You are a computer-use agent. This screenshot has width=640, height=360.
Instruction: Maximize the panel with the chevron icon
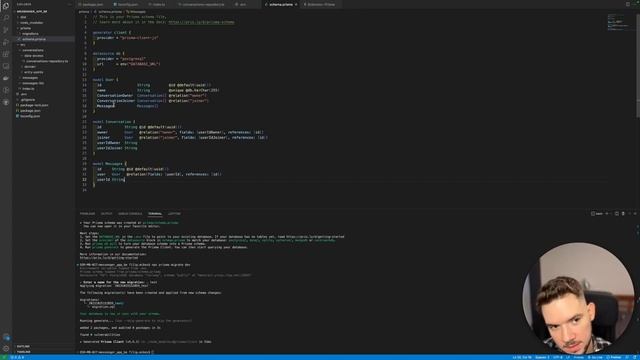click(629, 213)
